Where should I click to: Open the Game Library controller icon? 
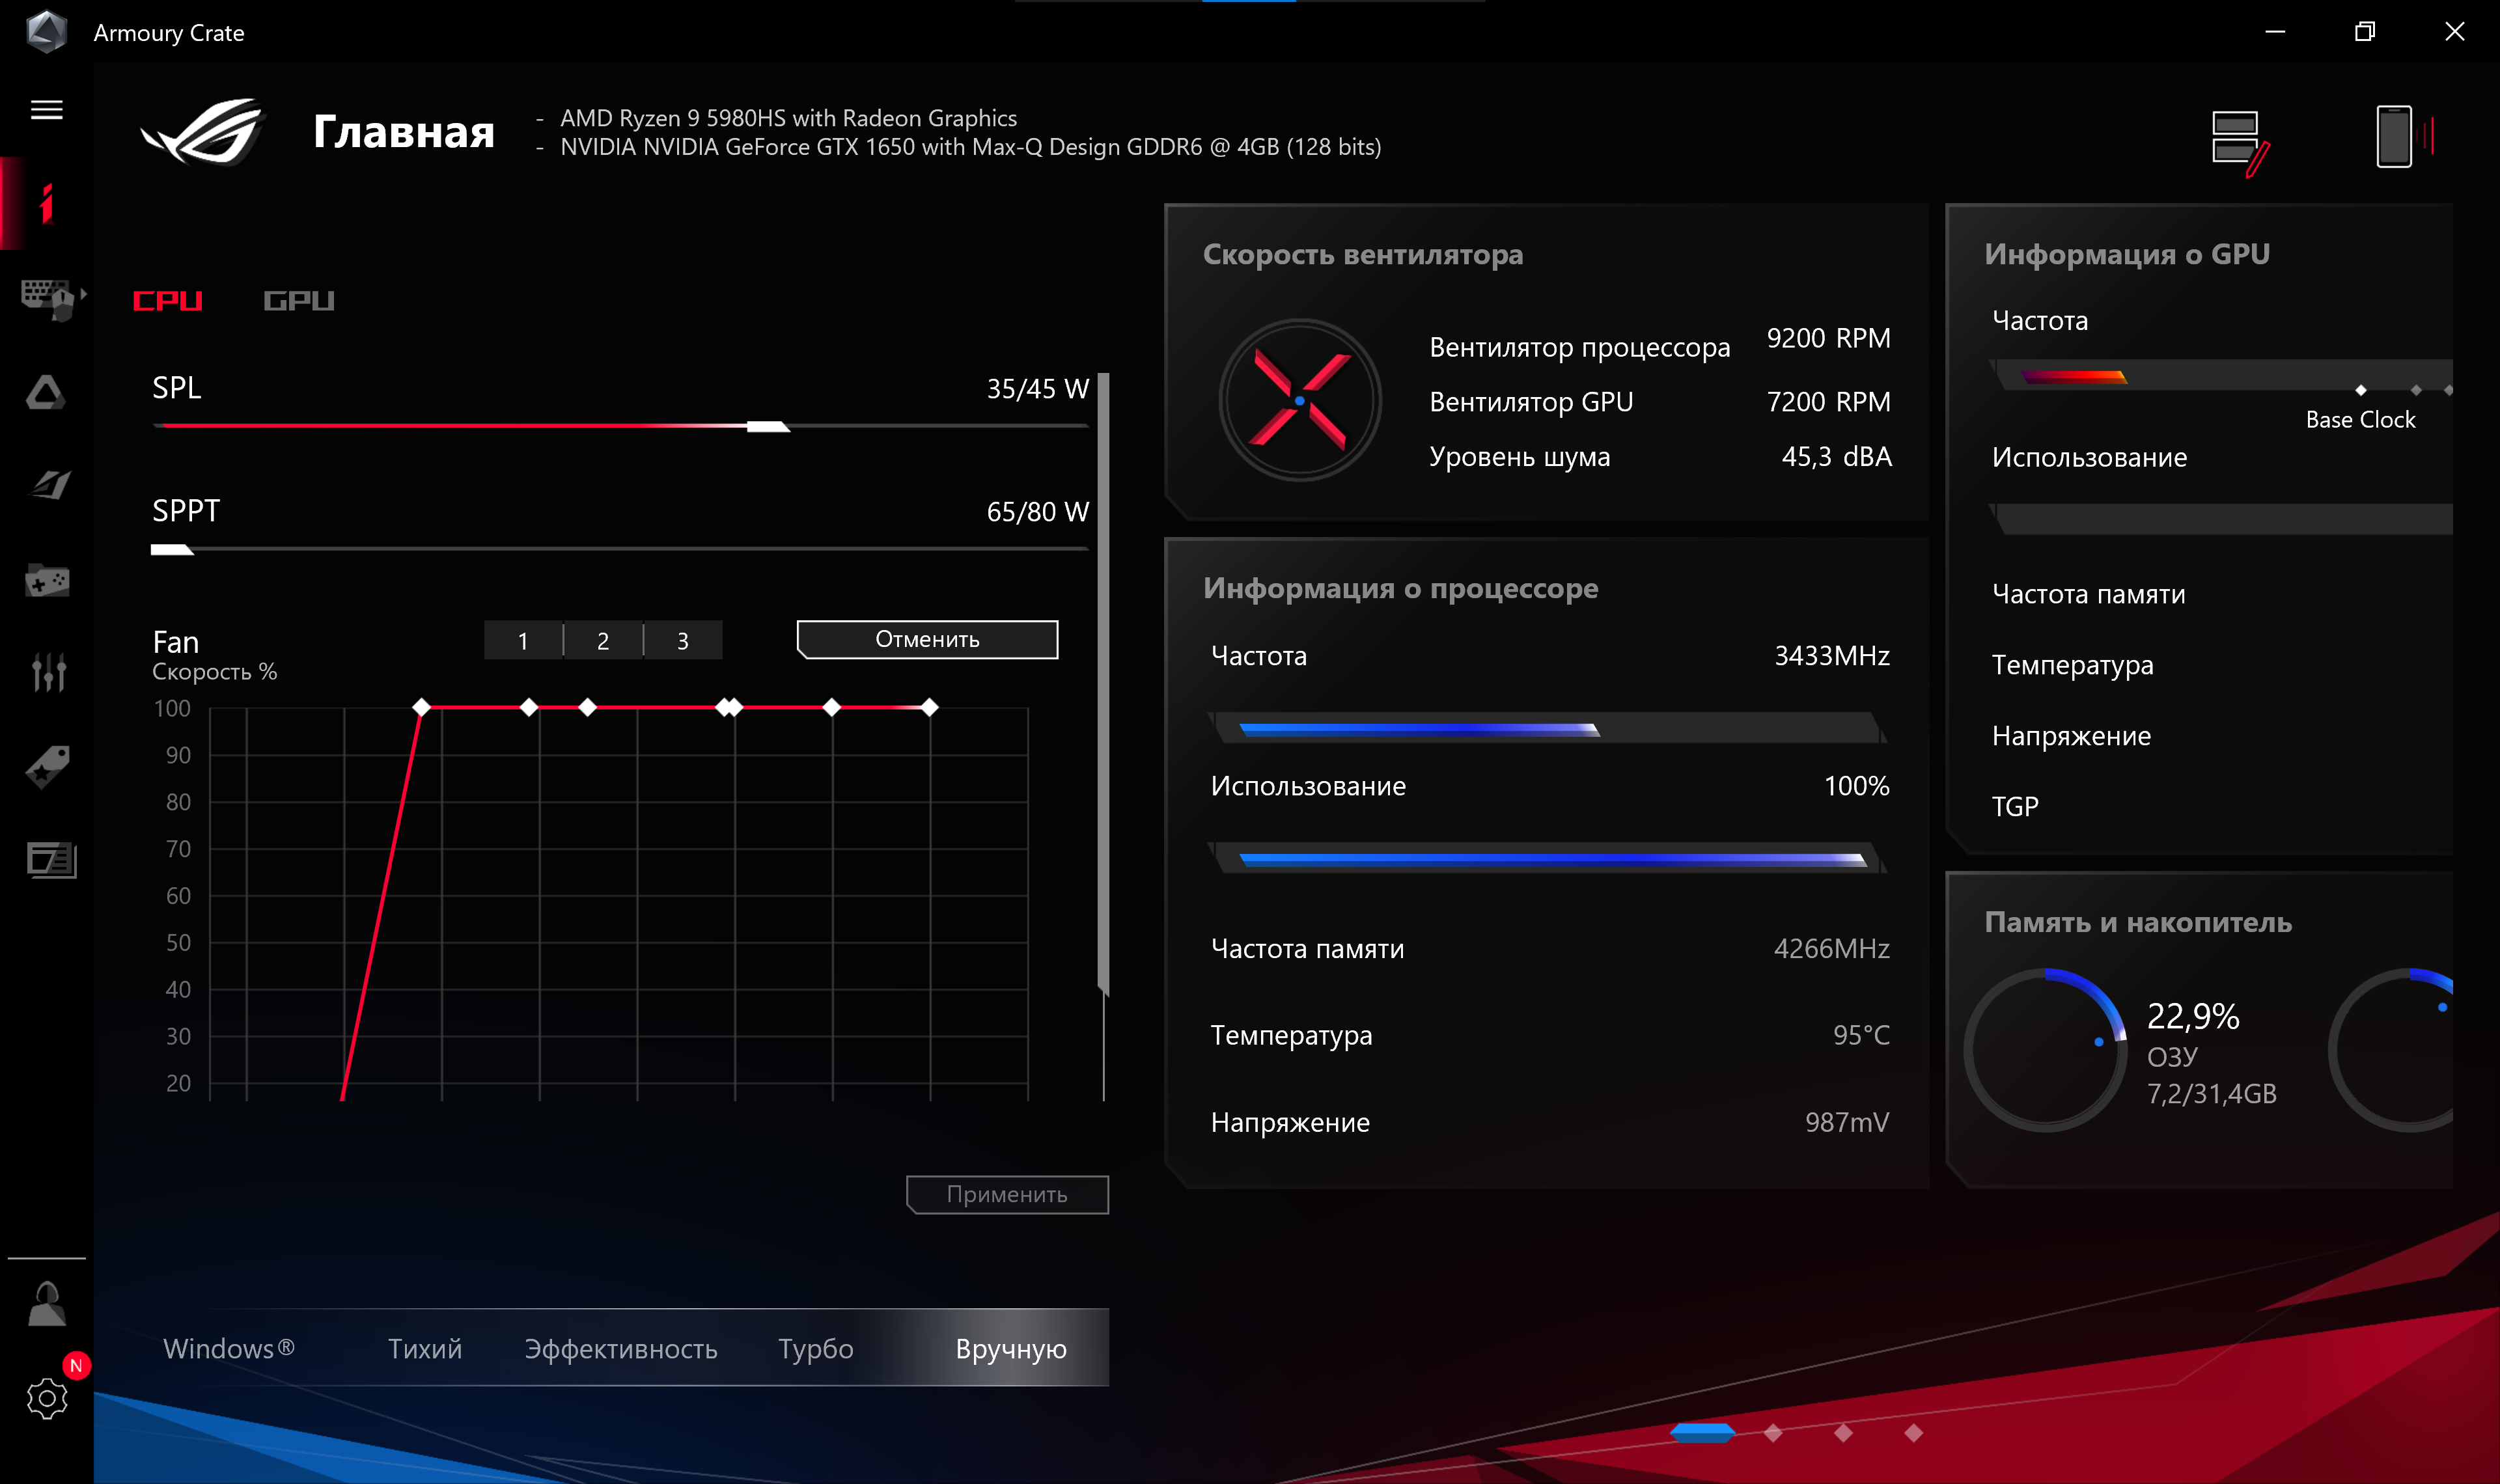[x=47, y=580]
